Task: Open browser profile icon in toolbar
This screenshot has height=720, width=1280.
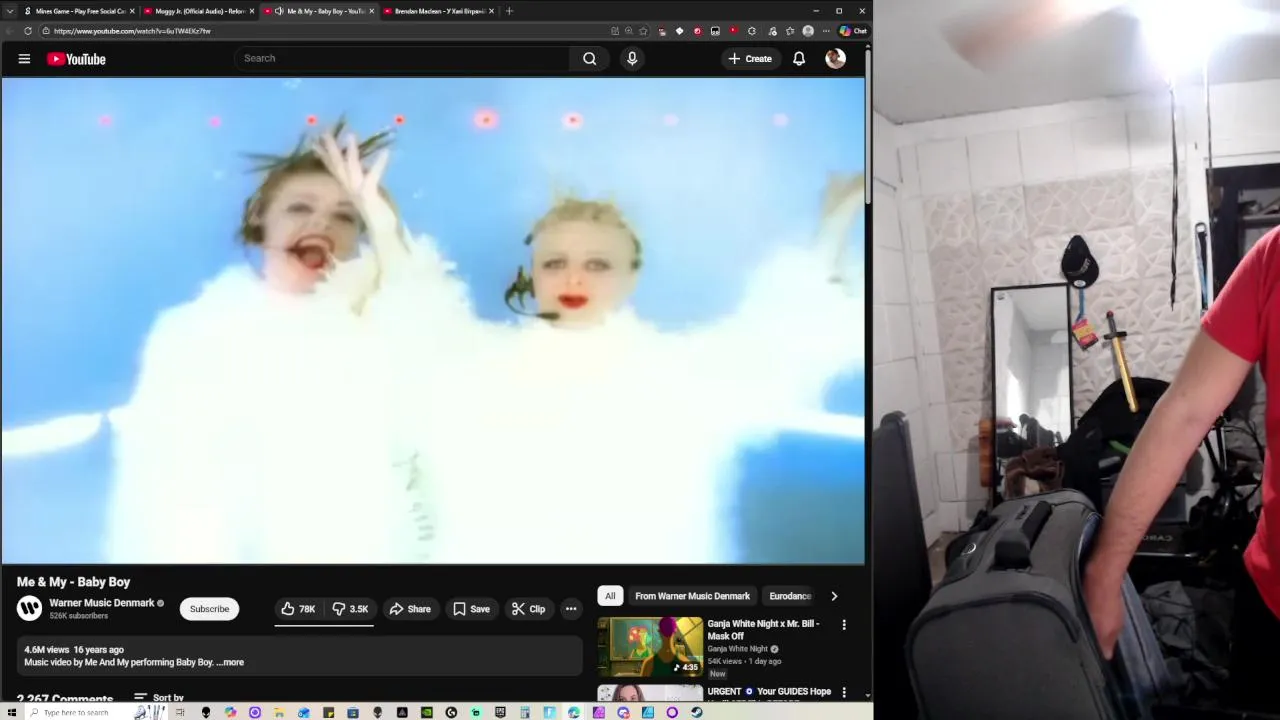Action: coord(808,31)
